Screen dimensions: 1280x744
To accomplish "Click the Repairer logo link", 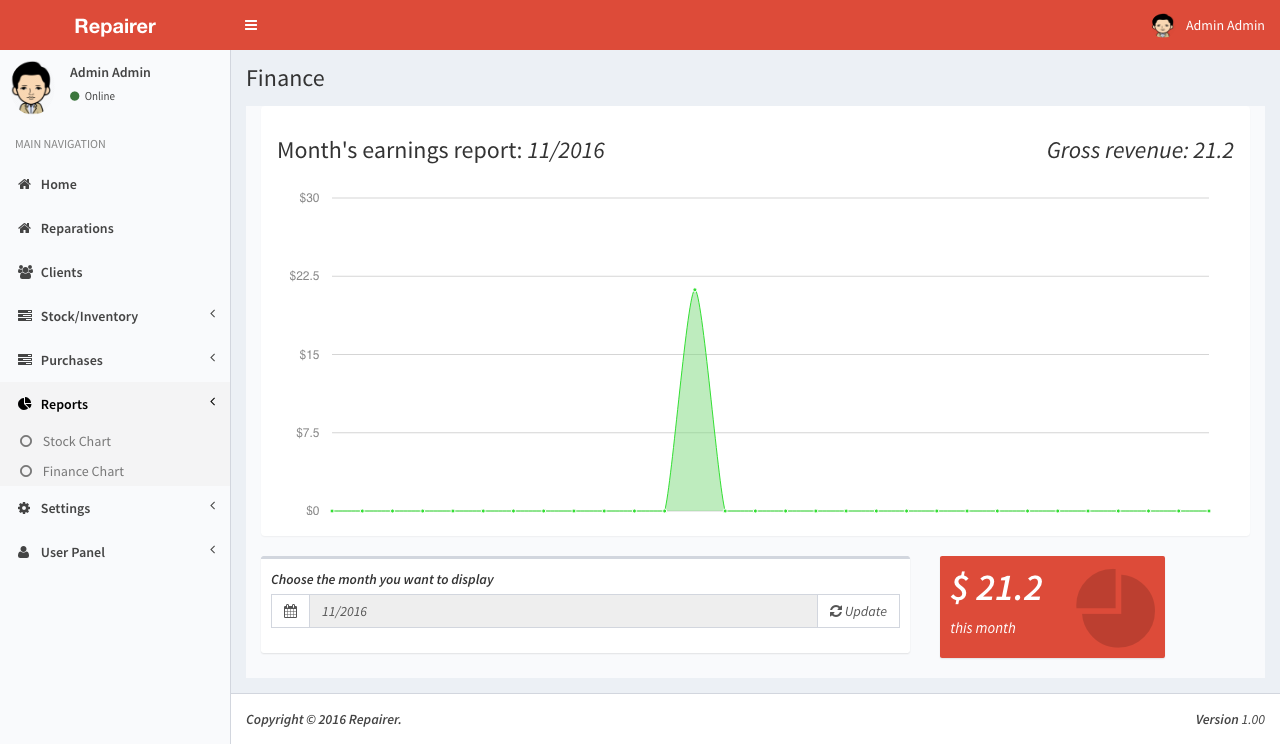I will pyautogui.click(x=115, y=26).
